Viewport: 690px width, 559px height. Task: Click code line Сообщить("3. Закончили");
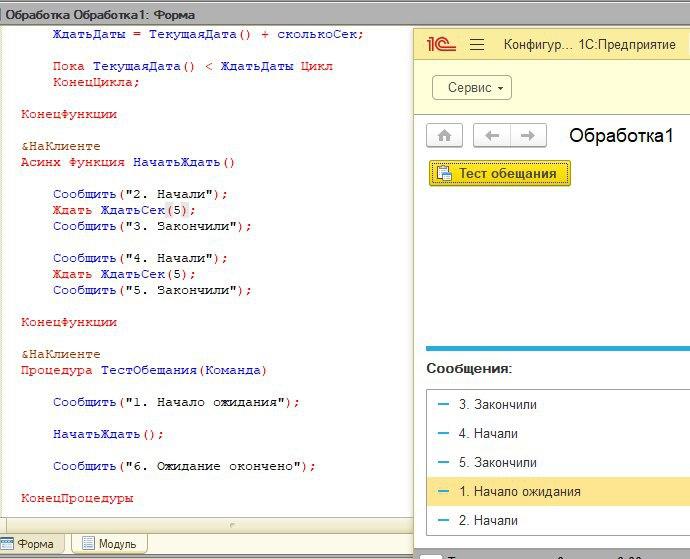click(152, 226)
